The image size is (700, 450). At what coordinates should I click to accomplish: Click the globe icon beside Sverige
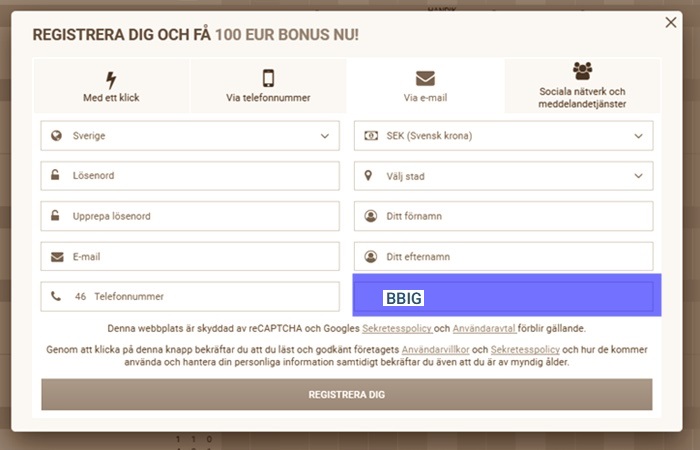[57, 135]
